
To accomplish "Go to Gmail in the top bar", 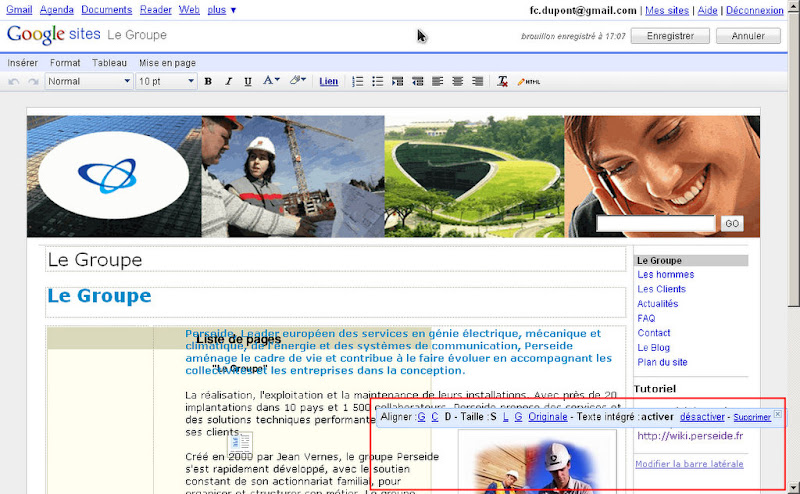I will [19, 10].
